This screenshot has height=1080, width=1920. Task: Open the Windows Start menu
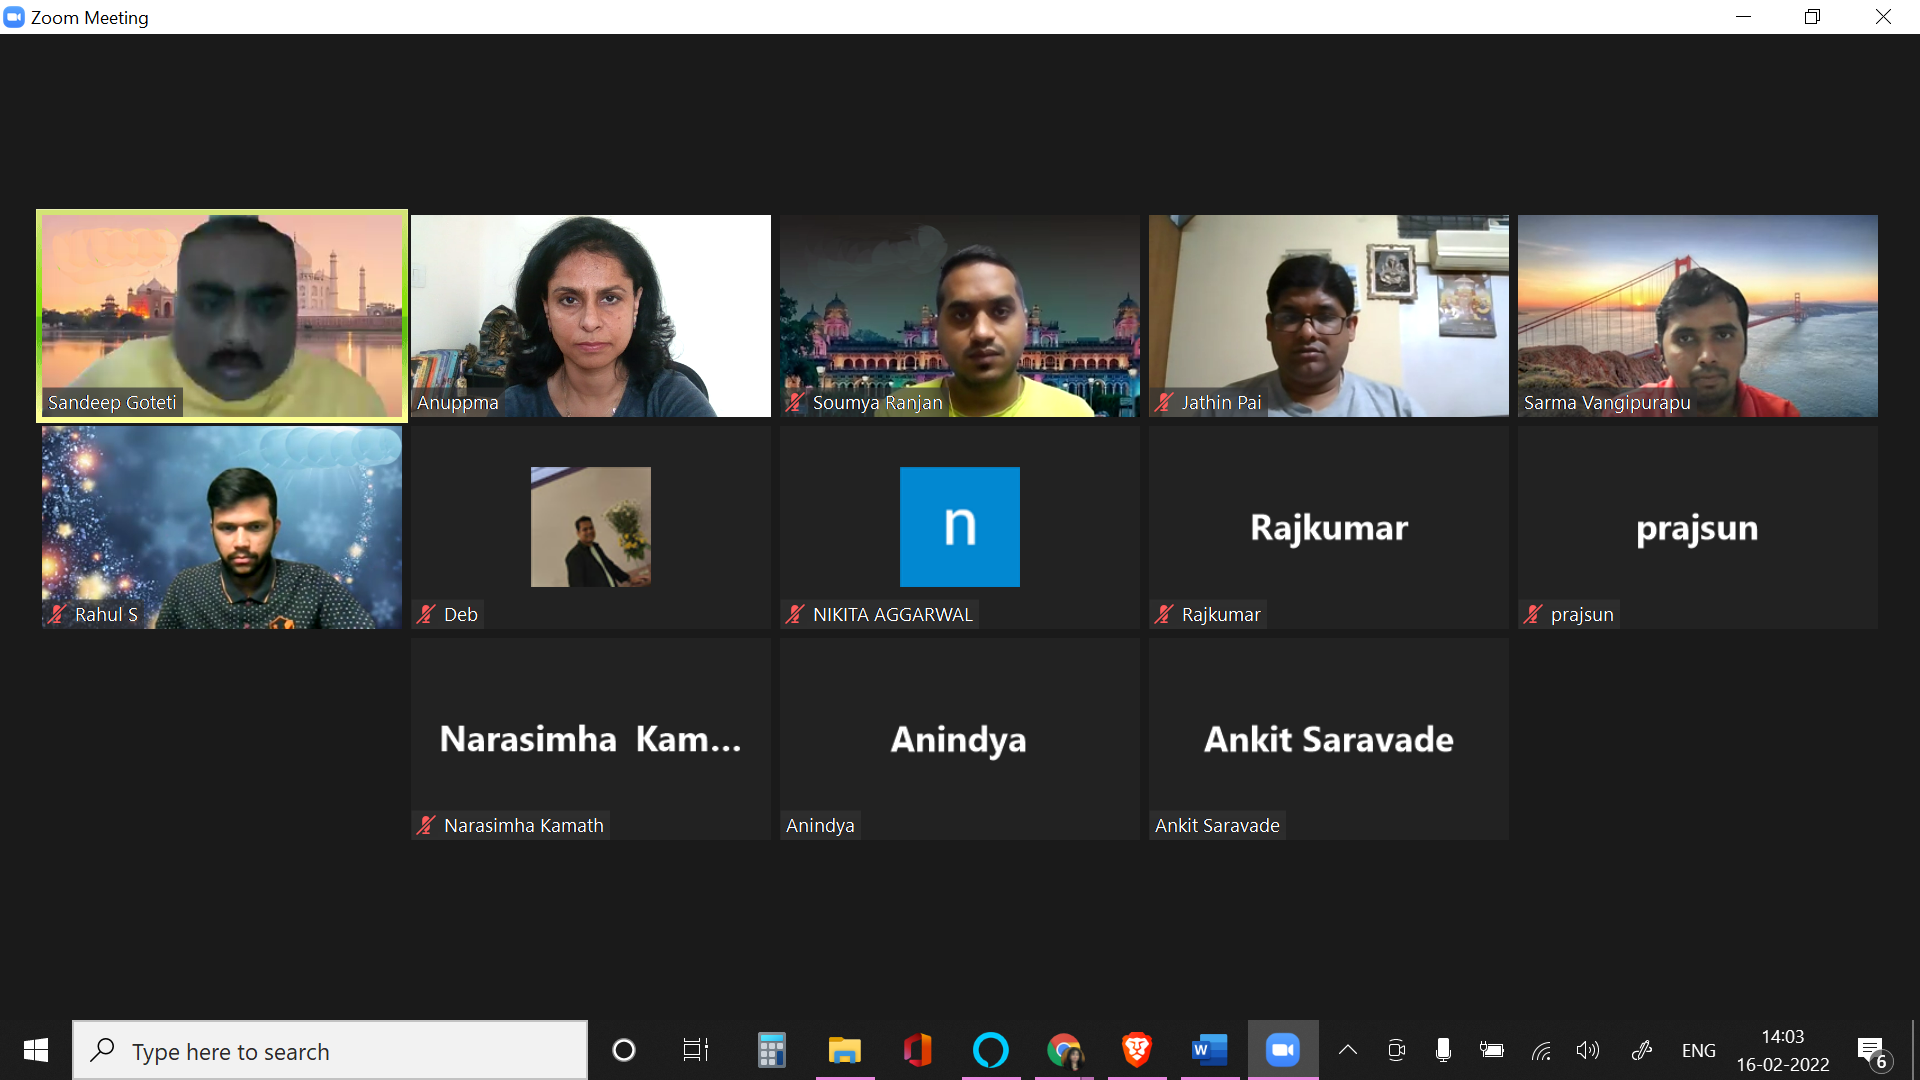point(36,1050)
